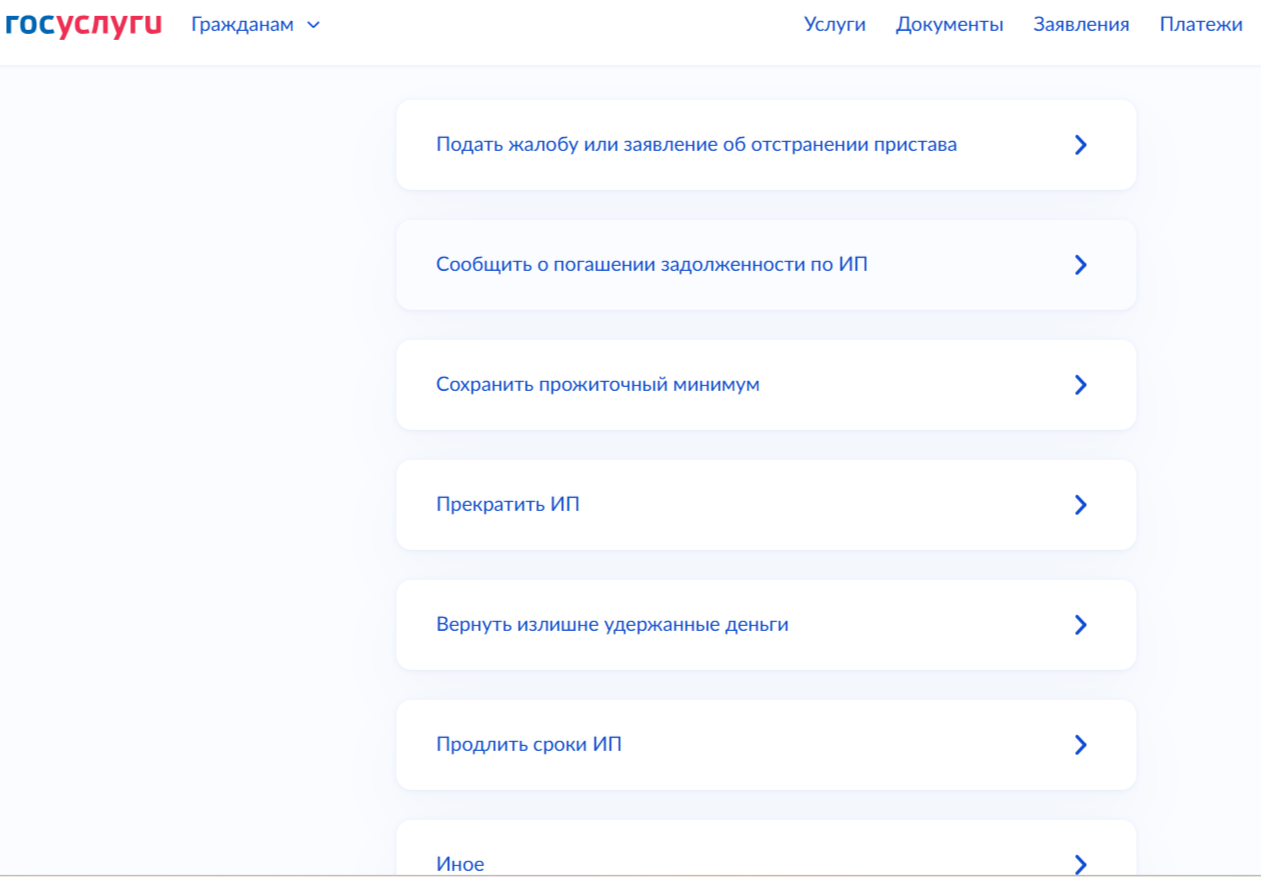The width and height of the screenshot is (1261, 877).
Task: Pick the Иное option label
Action: 460,864
